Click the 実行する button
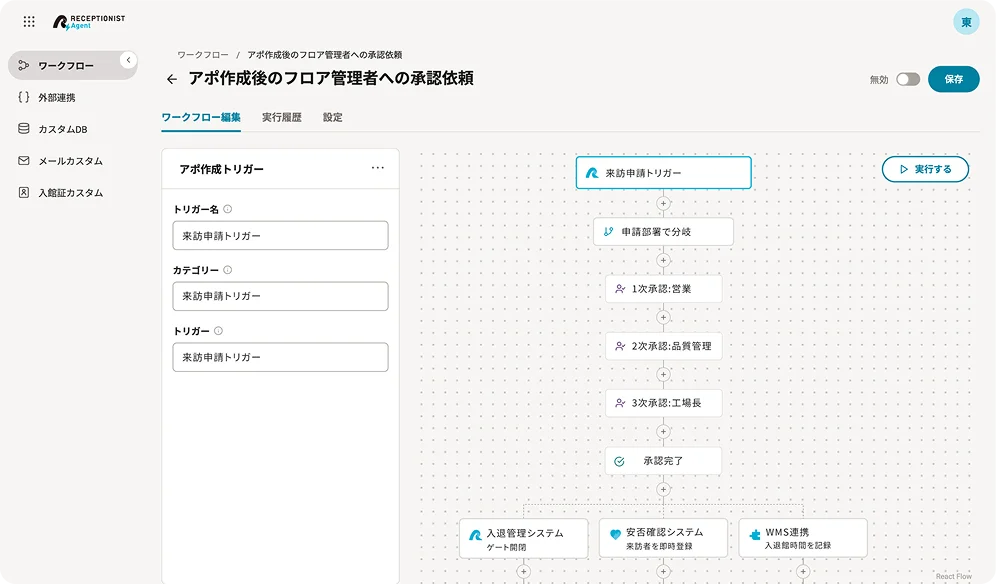 (925, 169)
